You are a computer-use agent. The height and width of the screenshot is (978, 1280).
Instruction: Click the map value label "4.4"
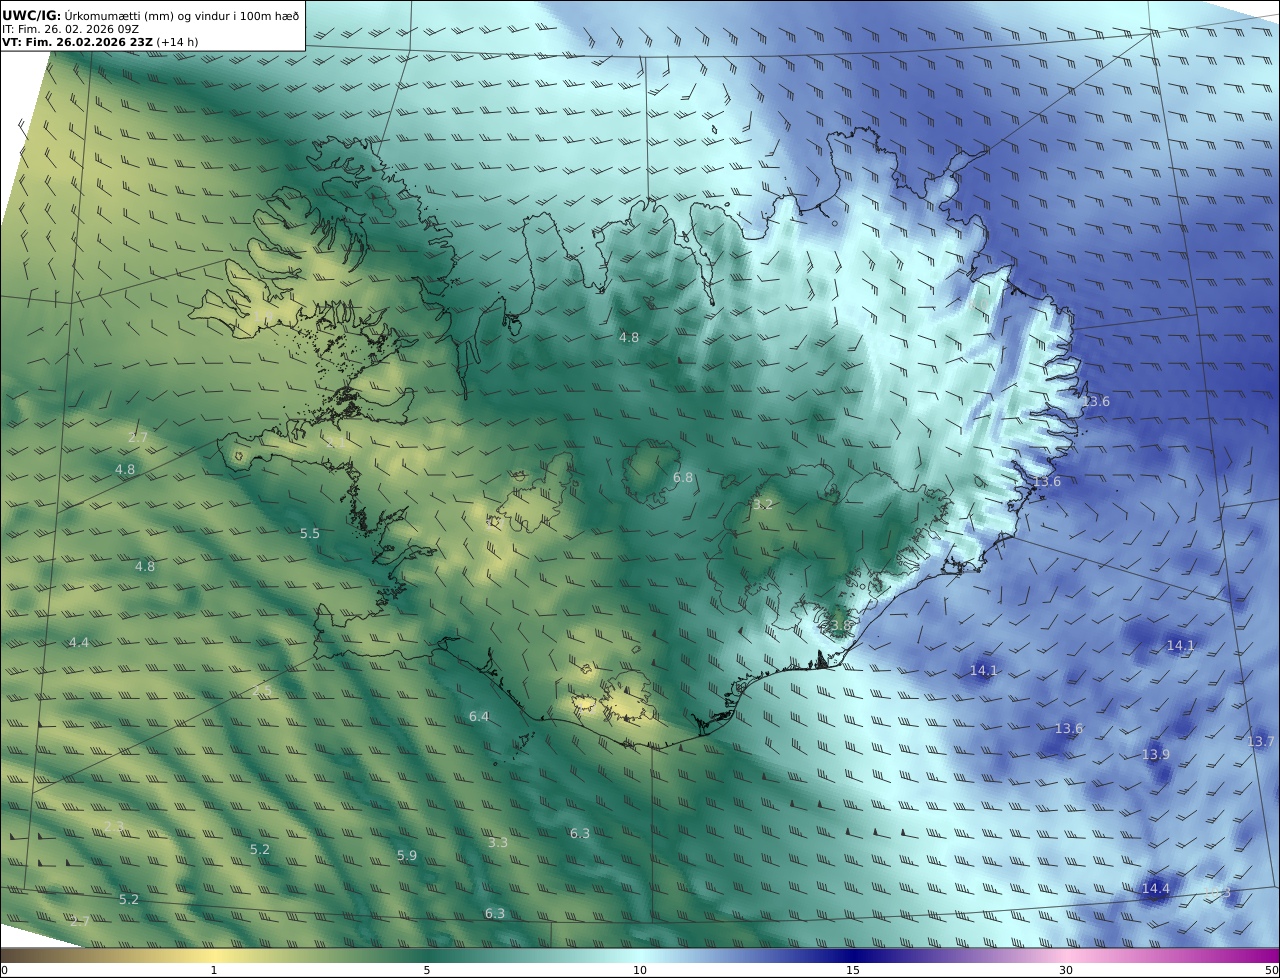pos(79,642)
